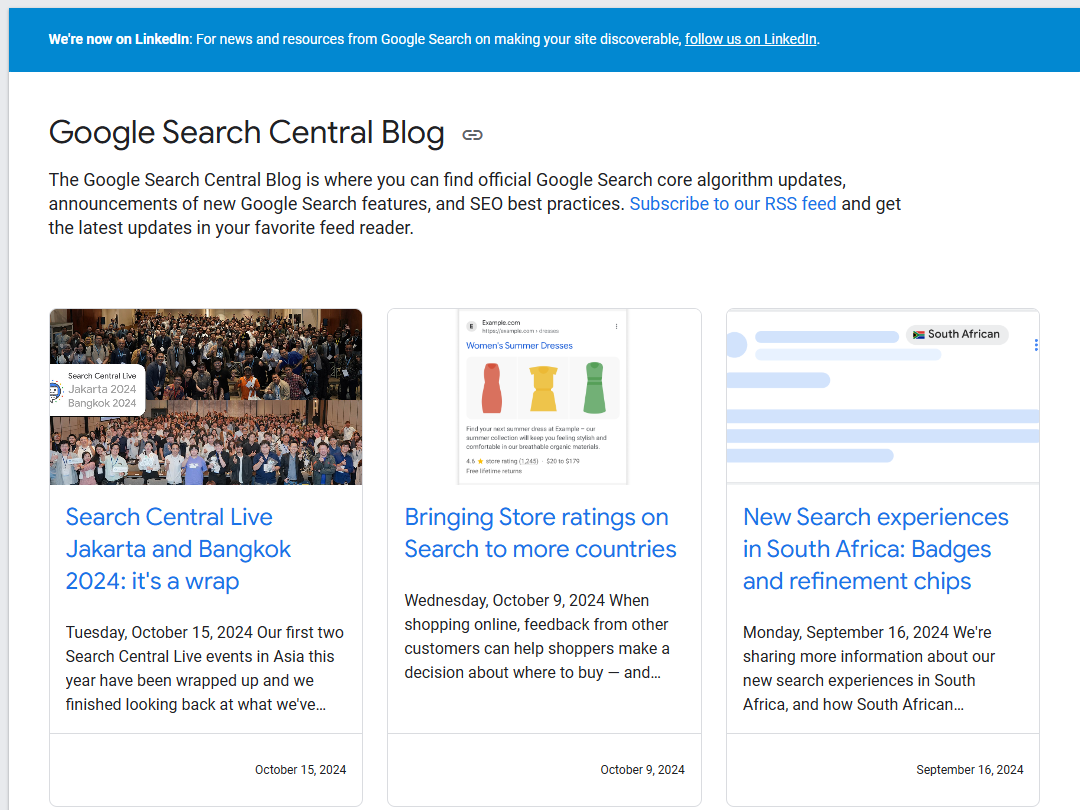Open the three-dot menu in the South Africa mockup
The height and width of the screenshot is (810, 1080).
1036,344
